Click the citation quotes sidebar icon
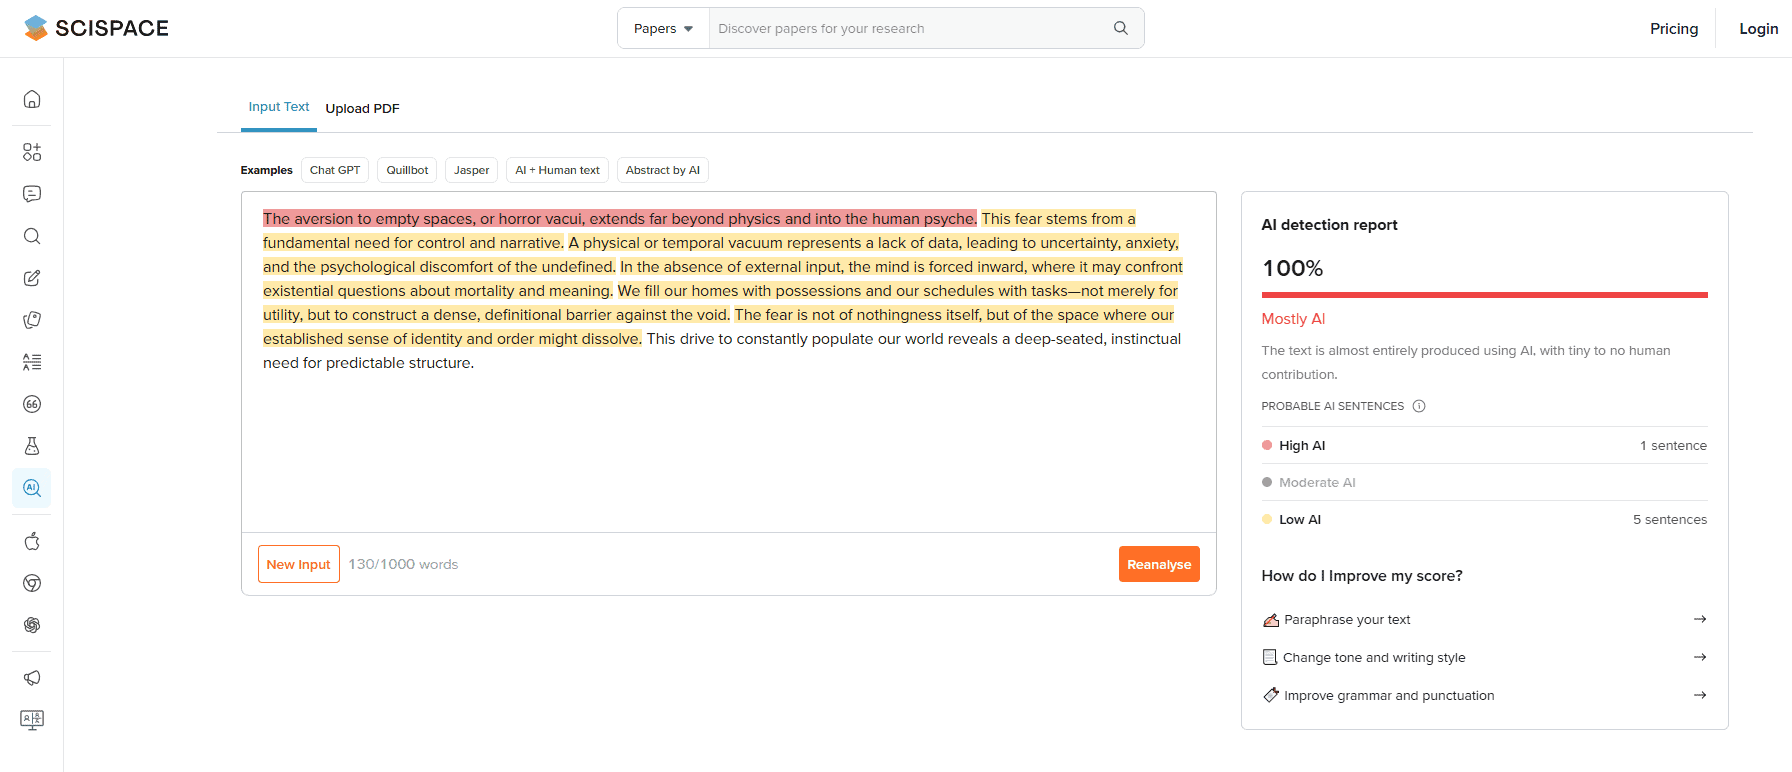The height and width of the screenshot is (772, 1792). point(32,404)
